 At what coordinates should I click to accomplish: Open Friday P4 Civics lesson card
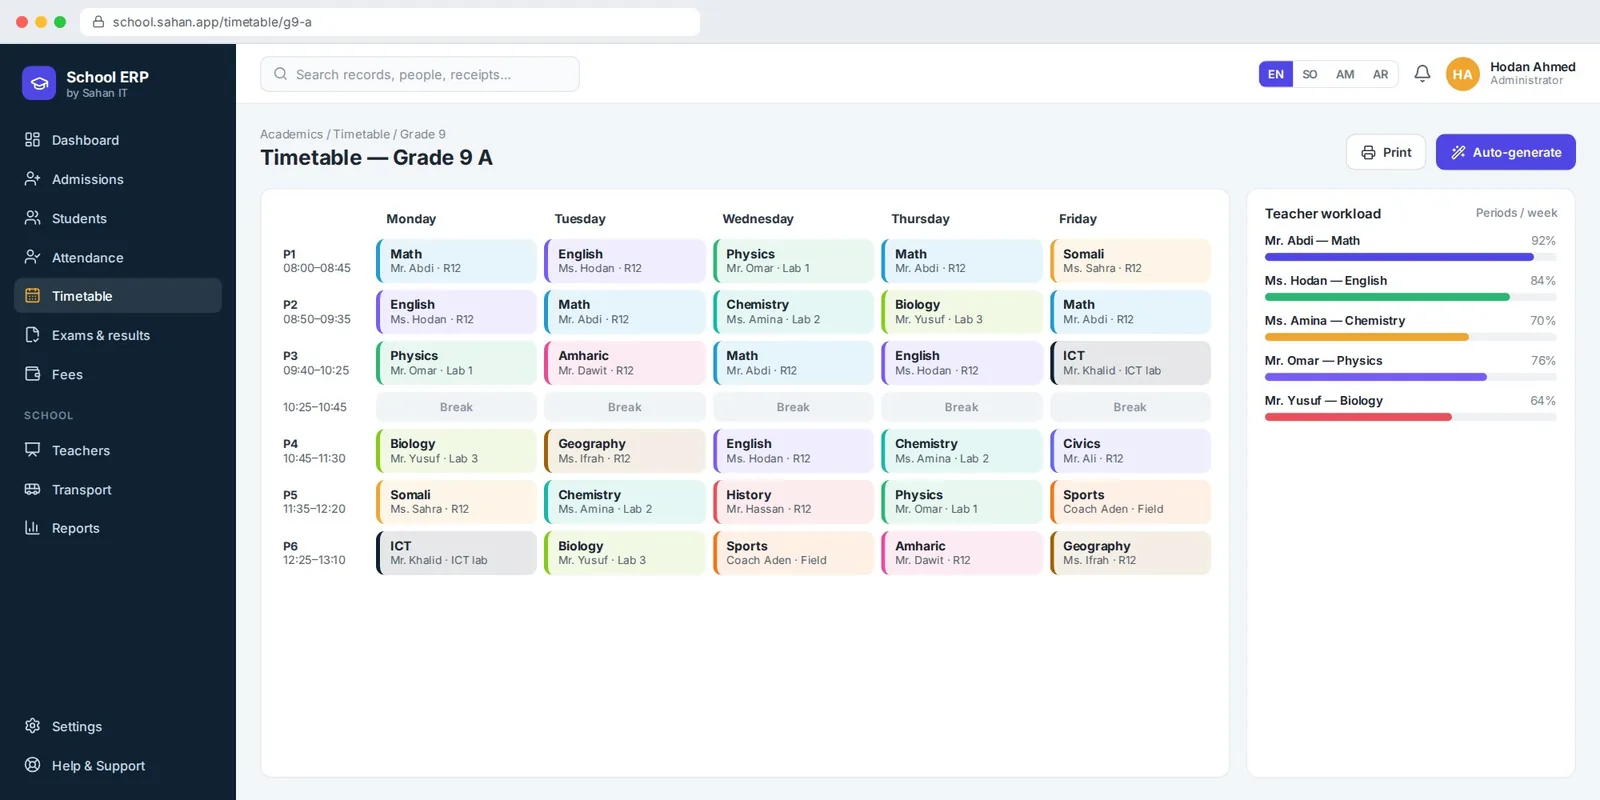1130,450
